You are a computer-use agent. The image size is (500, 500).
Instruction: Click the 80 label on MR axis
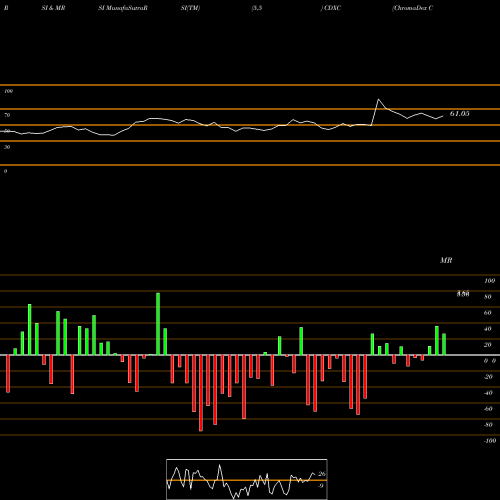click(488, 297)
